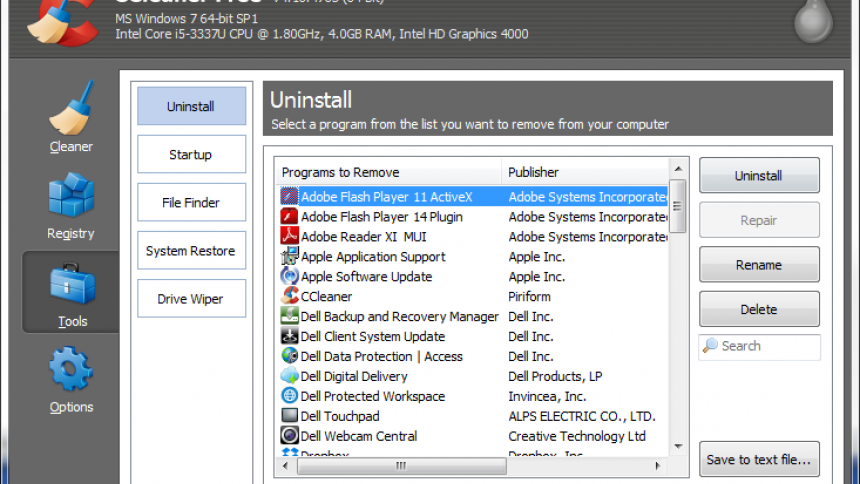This screenshot has height=484, width=860.
Task: Sort by the Programs to Remove column header
Action: [388, 172]
